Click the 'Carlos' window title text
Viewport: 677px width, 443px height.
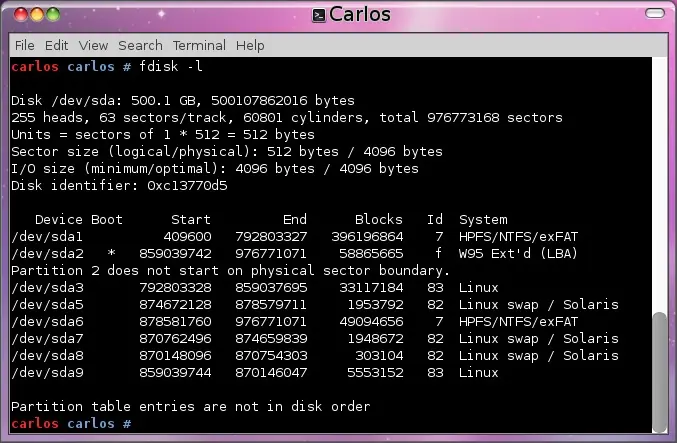360,15
